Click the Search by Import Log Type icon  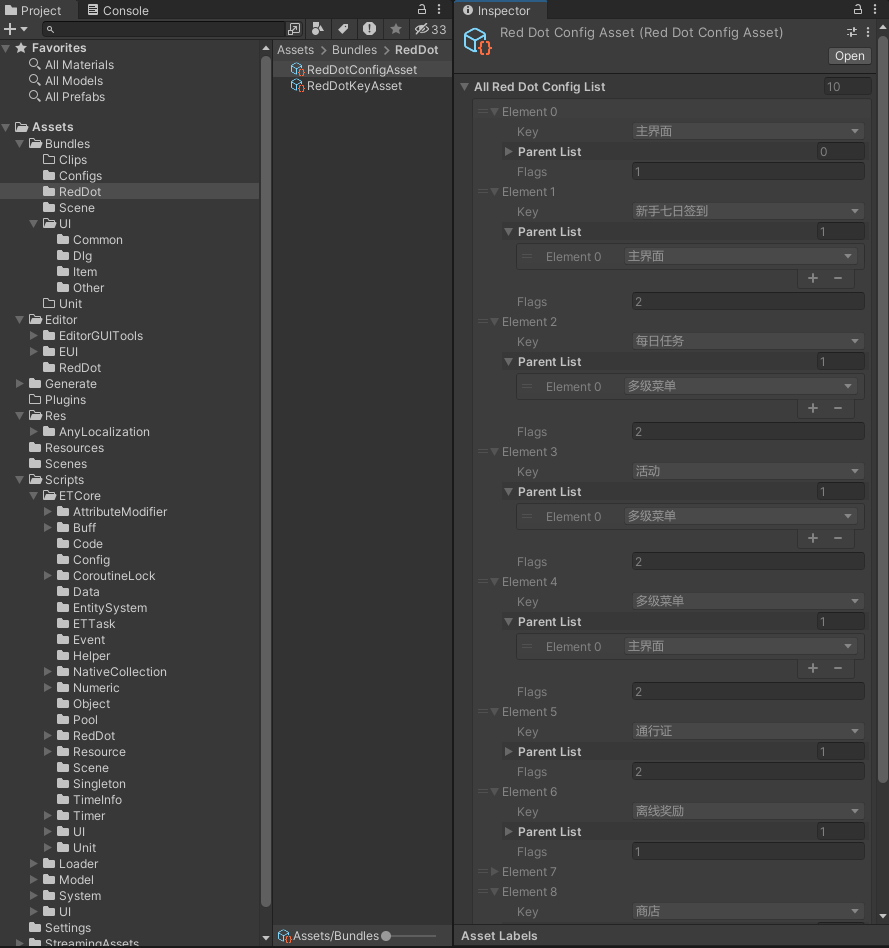[x=370, y=29]
